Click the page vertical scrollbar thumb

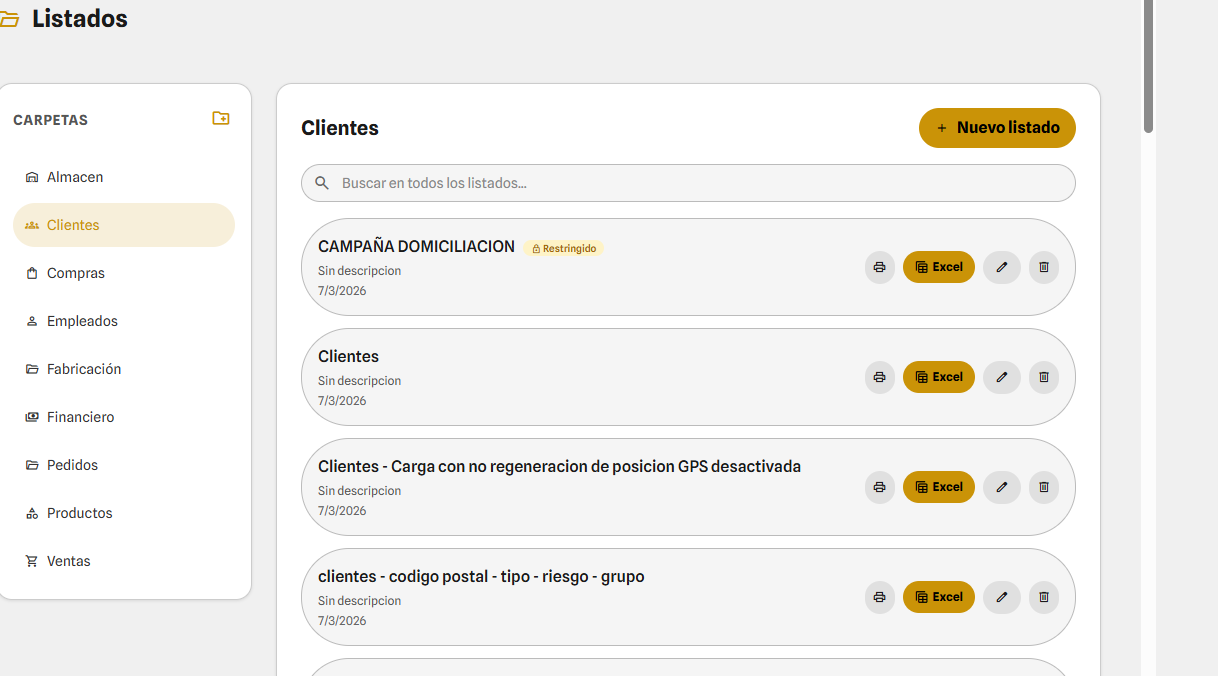pos(1149,66)
